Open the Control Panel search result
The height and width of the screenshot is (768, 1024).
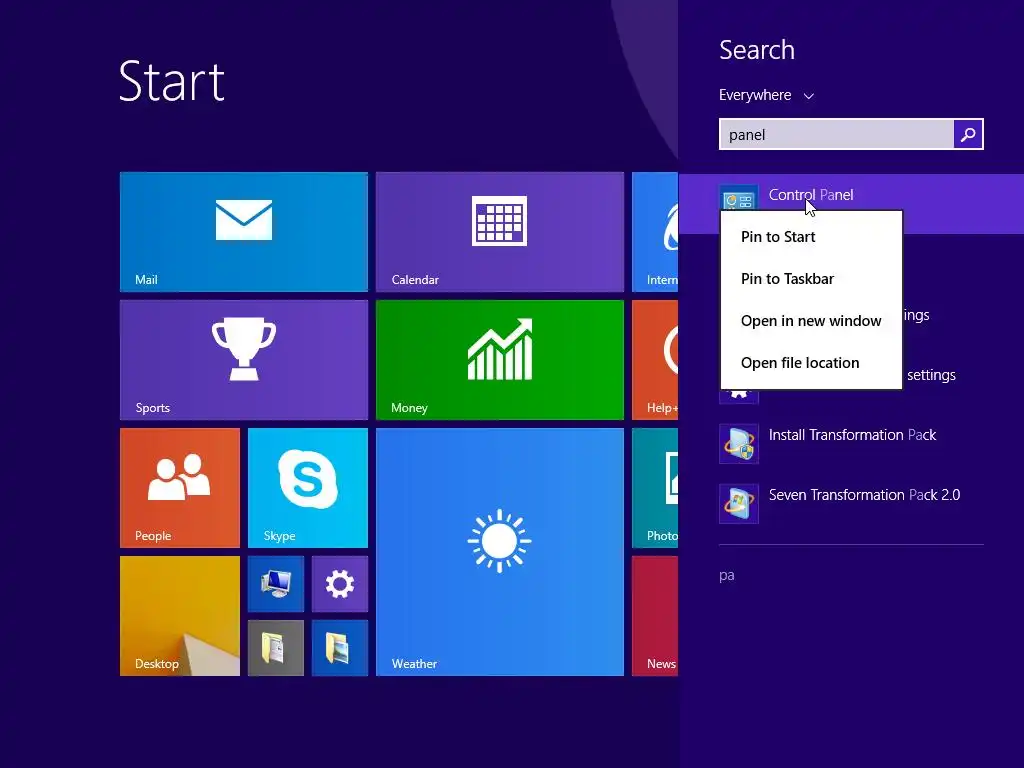(851, 195)
